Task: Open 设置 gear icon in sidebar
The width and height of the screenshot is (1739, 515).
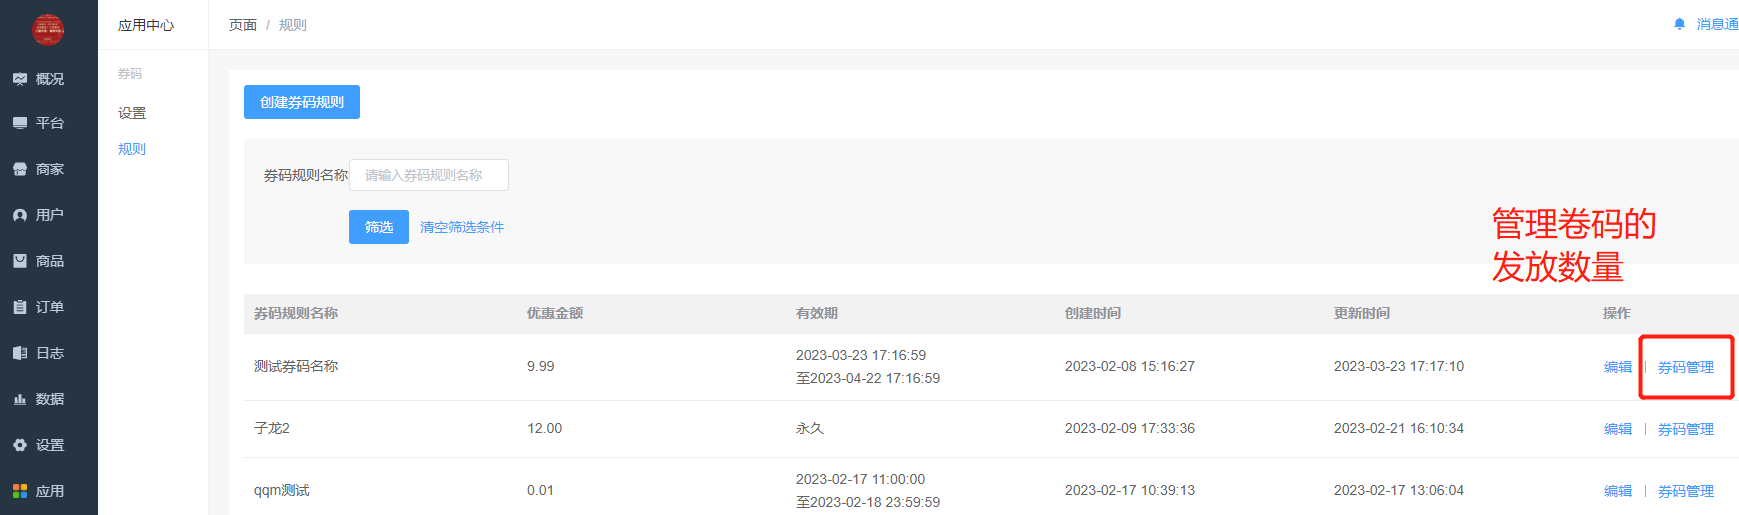Action: 20,445
